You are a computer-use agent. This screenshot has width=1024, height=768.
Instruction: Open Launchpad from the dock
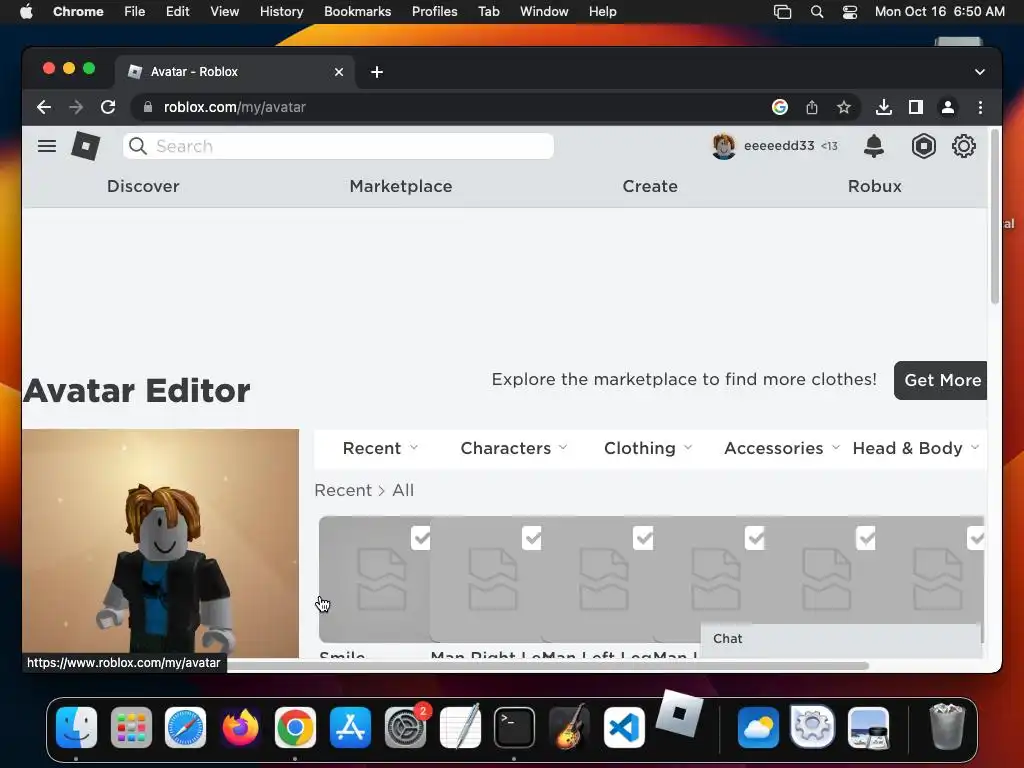pyautogui.click(x=131, y=727)
